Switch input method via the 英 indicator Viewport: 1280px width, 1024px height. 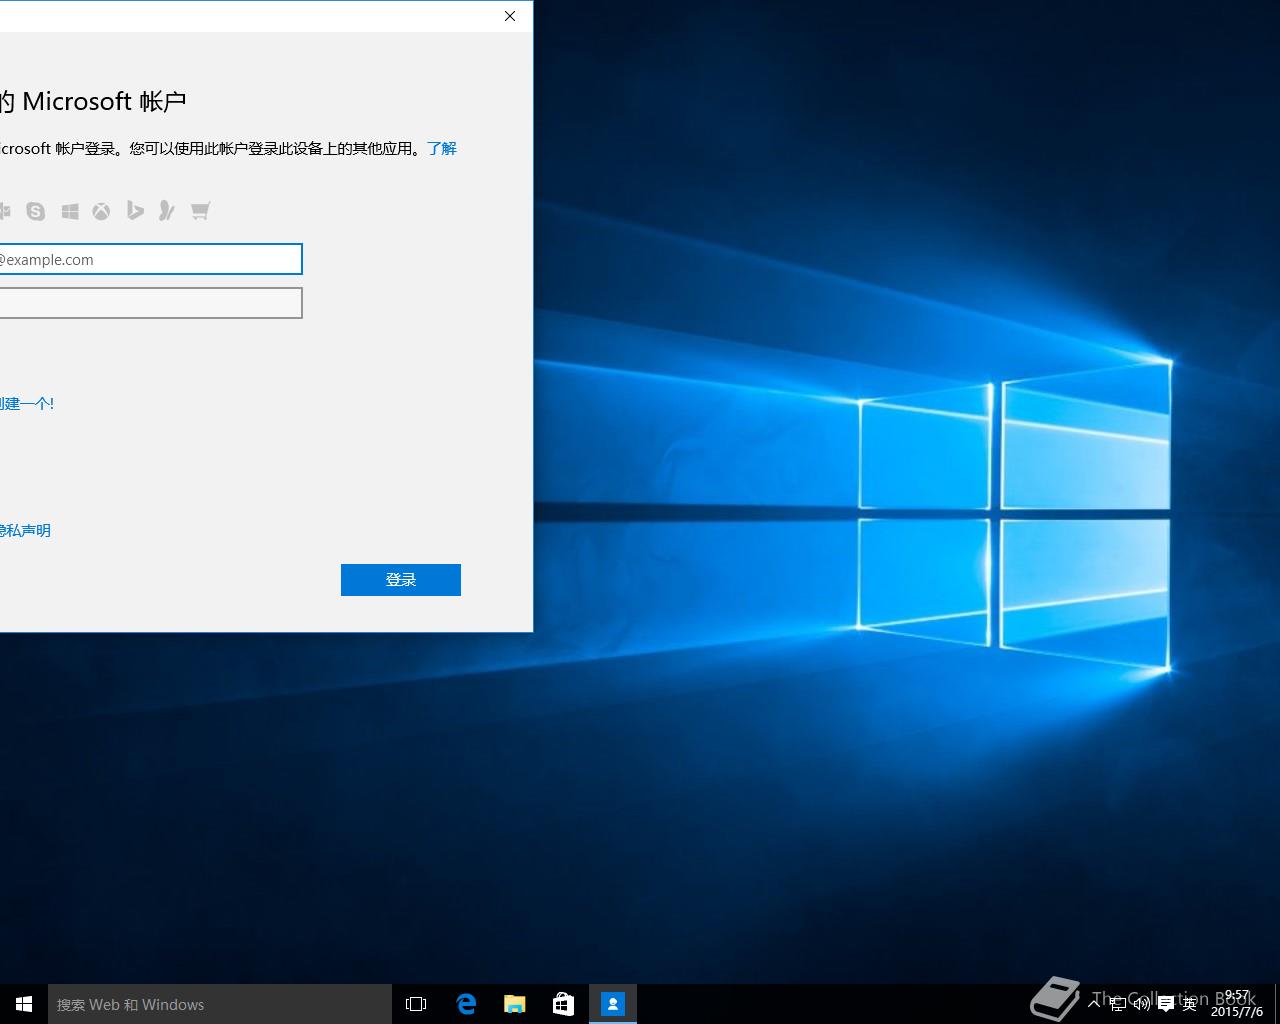click(1190, 1004)
